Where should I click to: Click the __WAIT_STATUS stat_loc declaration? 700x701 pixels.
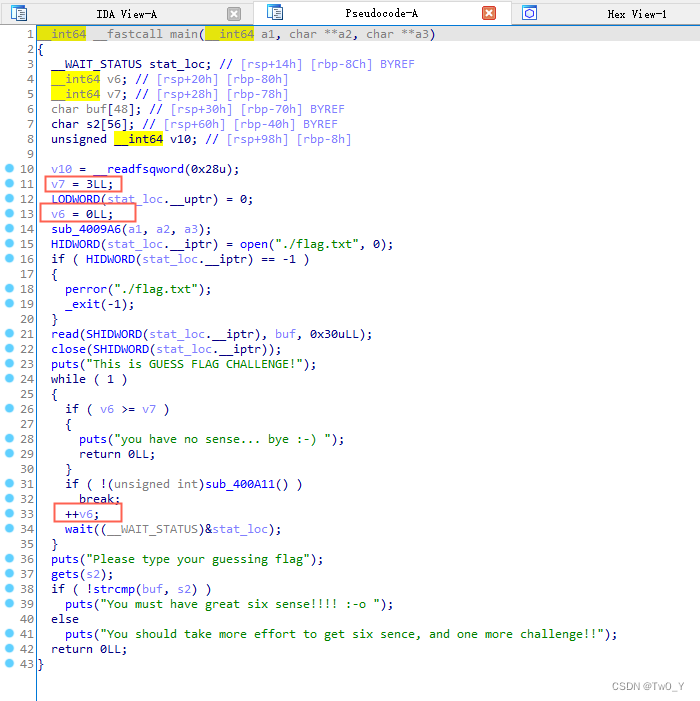(x=131, y=64)
